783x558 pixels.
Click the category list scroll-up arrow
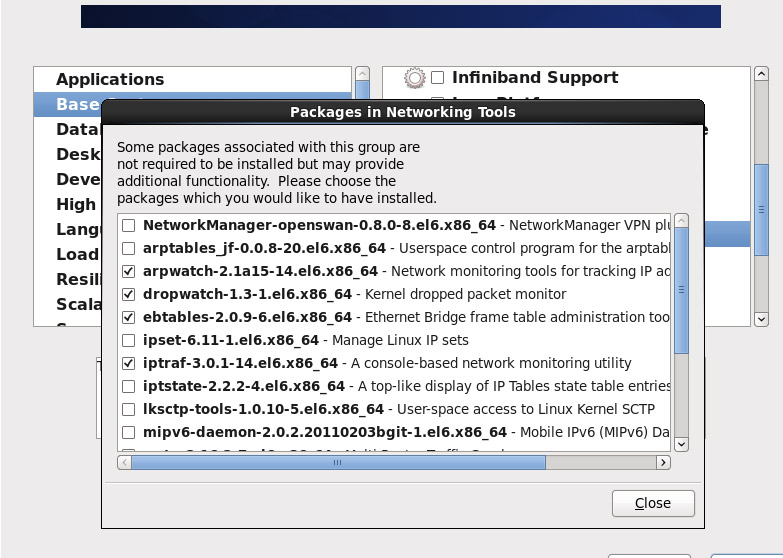pos(363,74)
